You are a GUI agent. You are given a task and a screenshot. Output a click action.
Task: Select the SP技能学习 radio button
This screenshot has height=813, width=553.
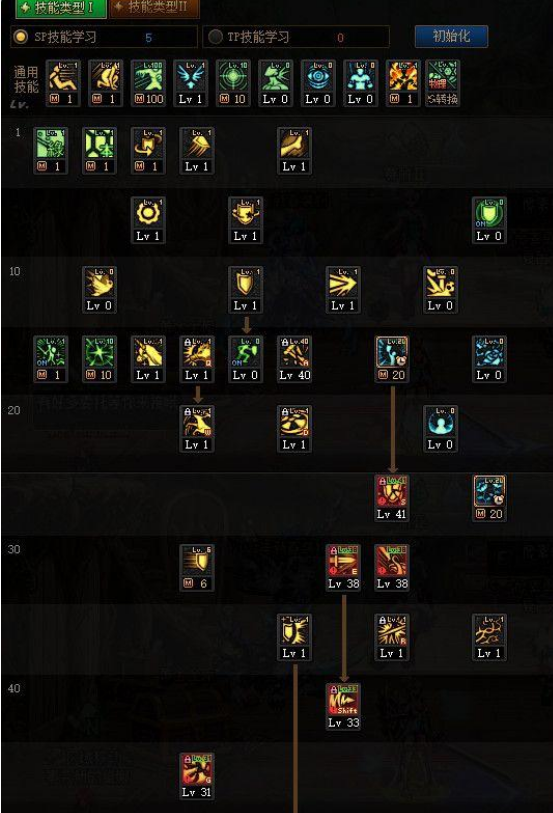click(x=20, y=37)
